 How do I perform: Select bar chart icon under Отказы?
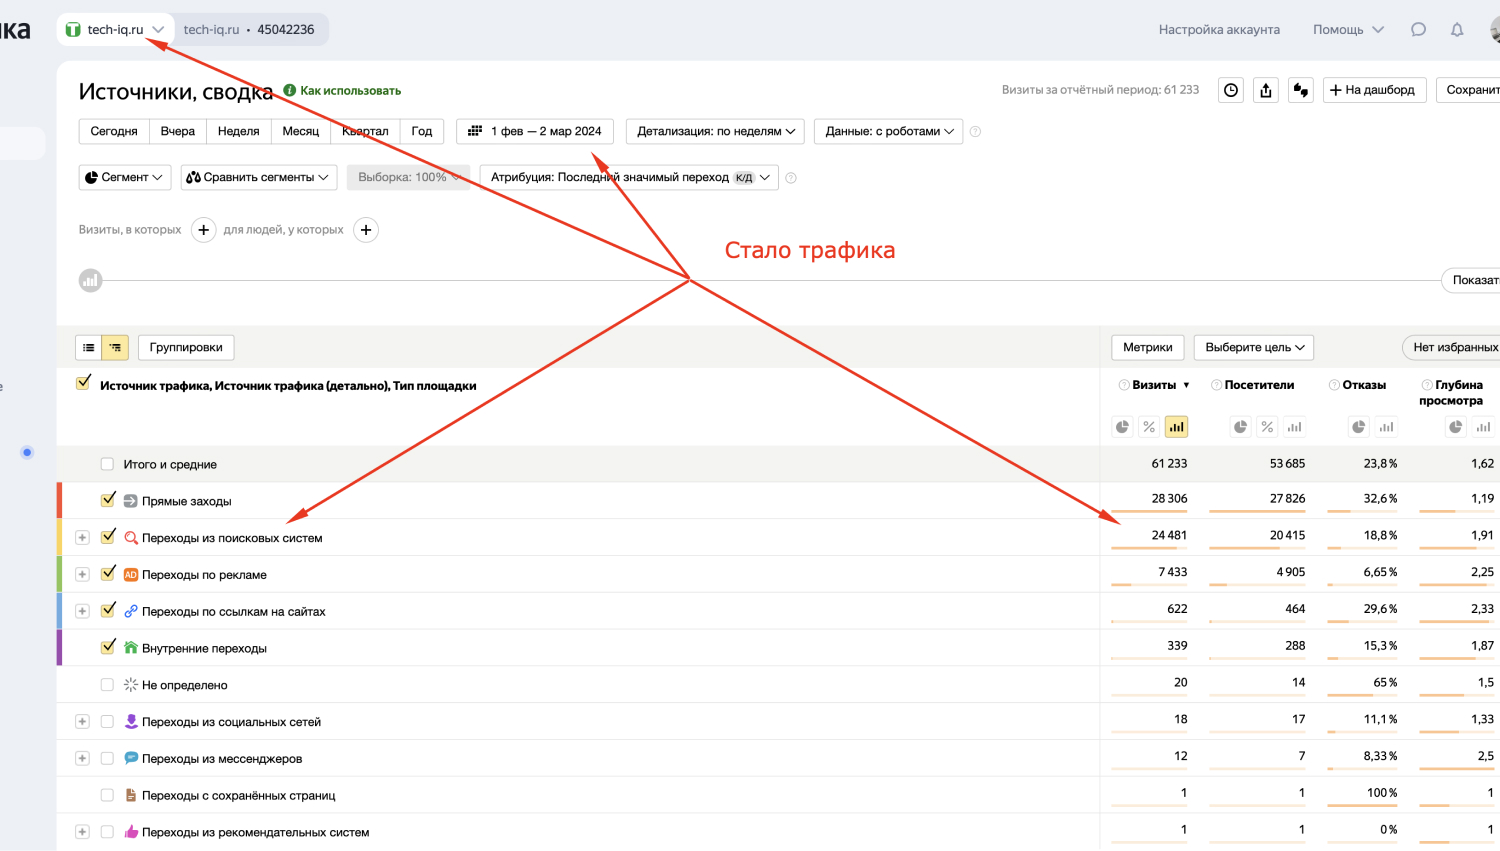1386,427
